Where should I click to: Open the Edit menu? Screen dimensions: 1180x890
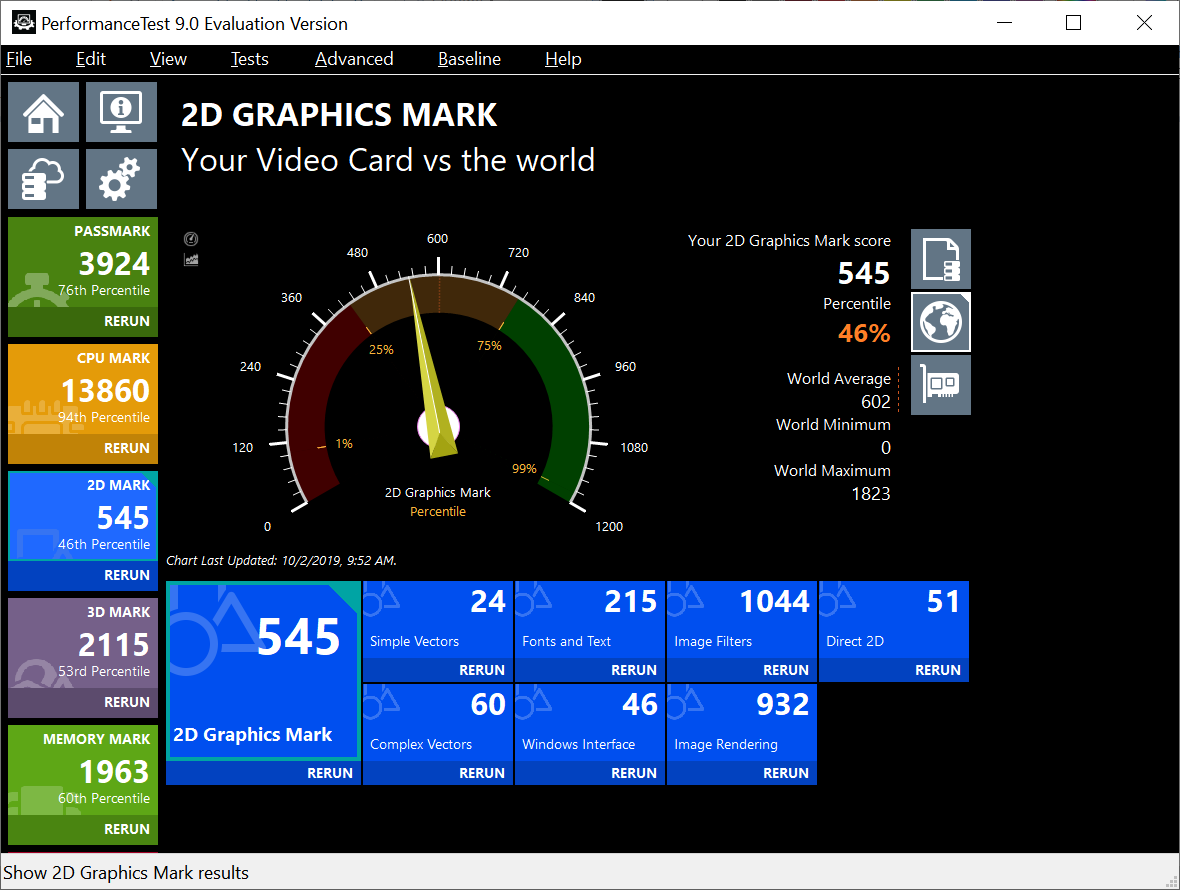[x=90, y=59]
